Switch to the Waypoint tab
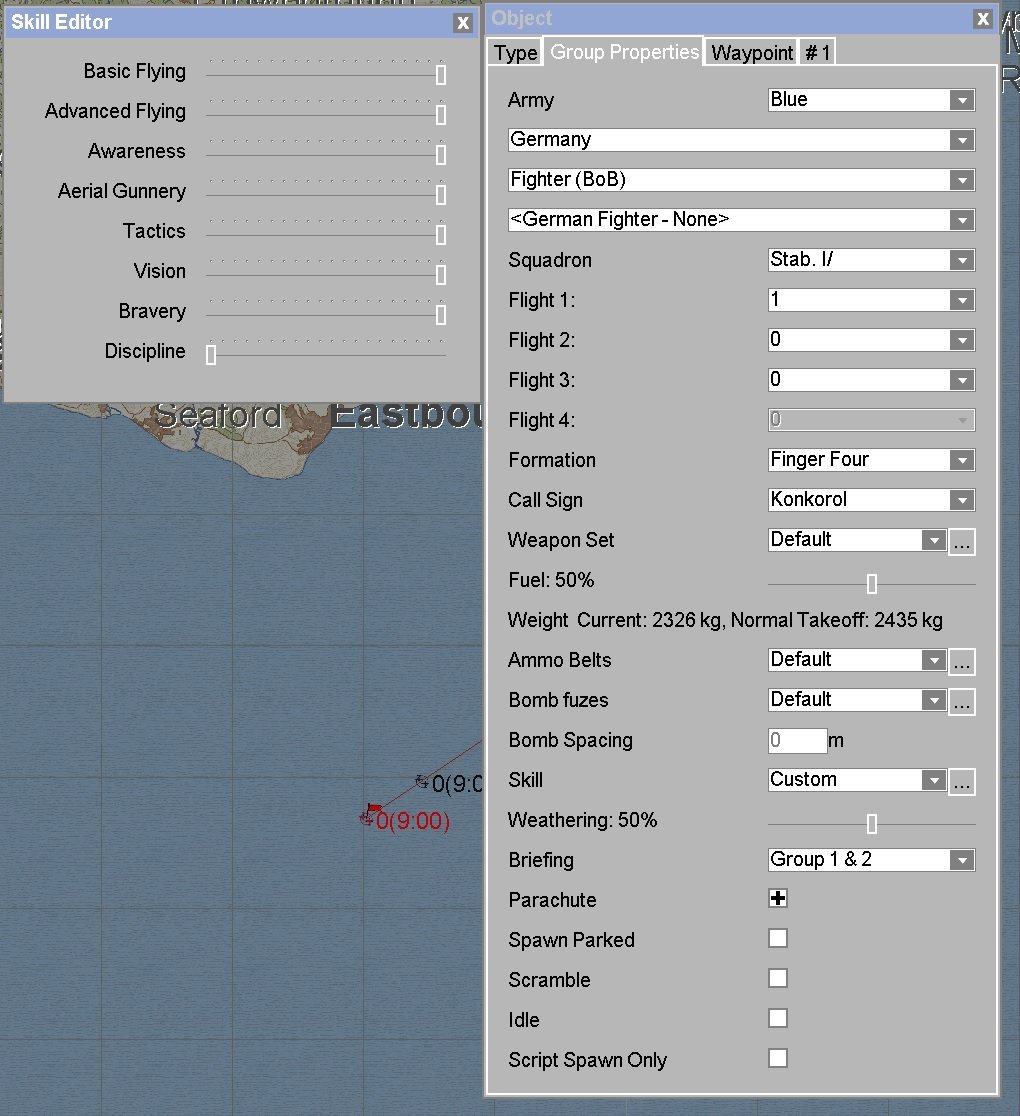 coord(752,53)
